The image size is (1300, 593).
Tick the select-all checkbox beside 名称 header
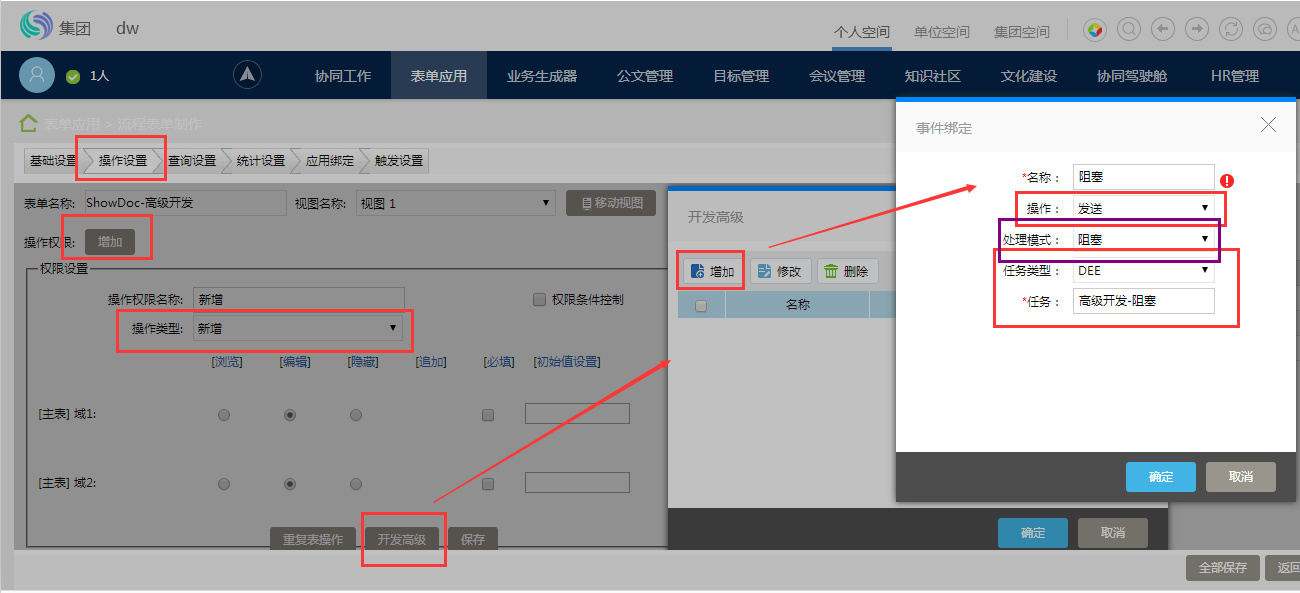coord(701,306)
